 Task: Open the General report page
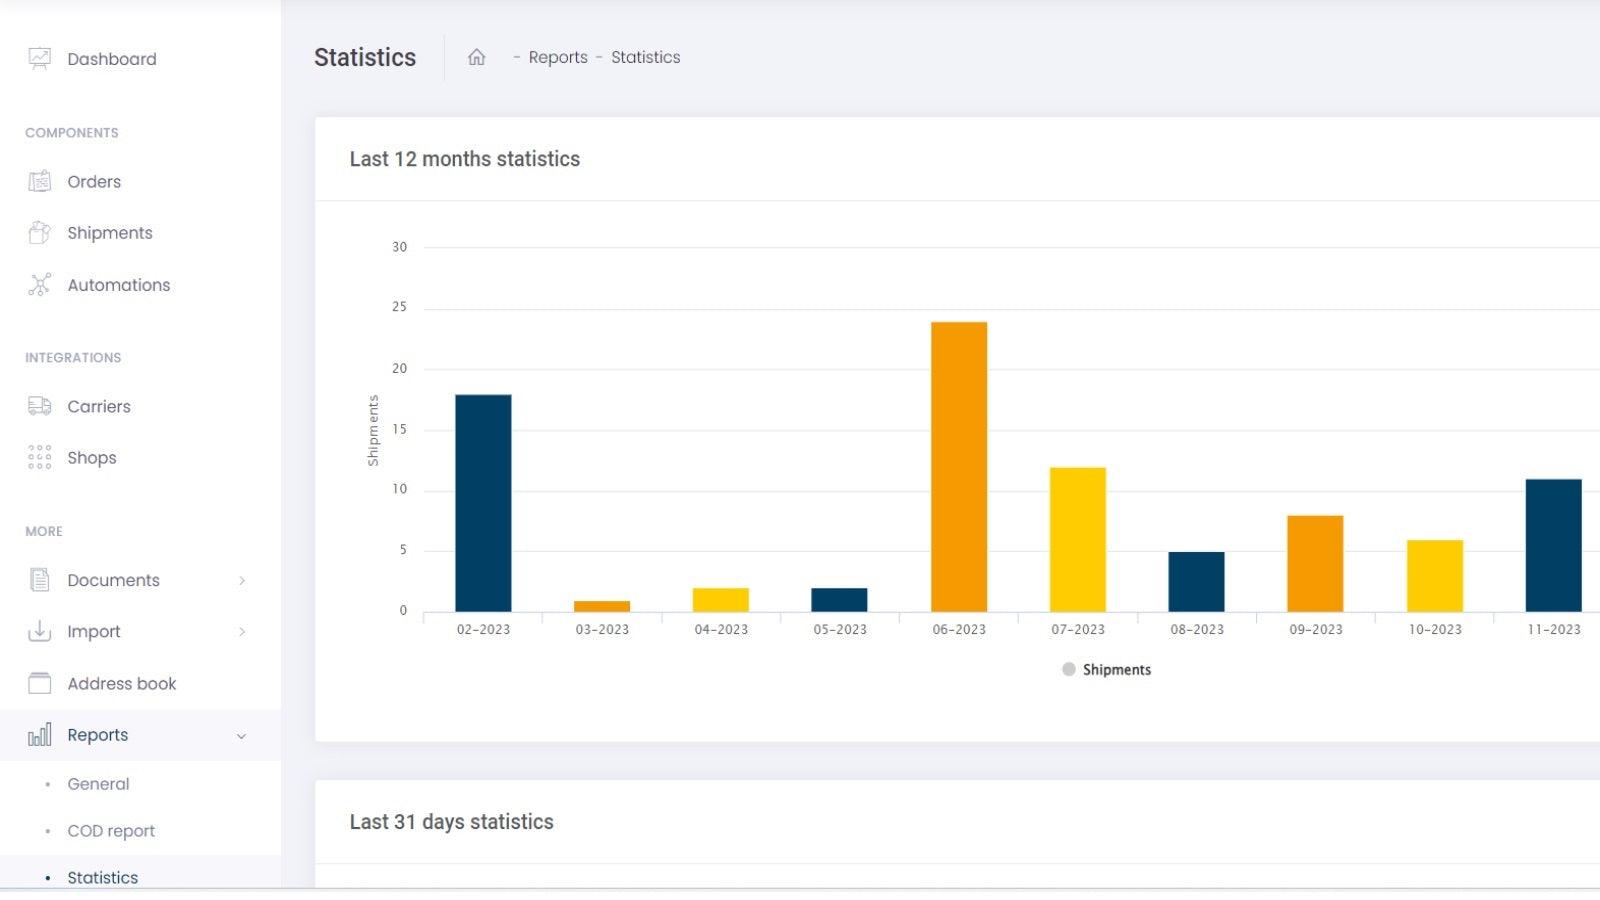coord(98,784)
